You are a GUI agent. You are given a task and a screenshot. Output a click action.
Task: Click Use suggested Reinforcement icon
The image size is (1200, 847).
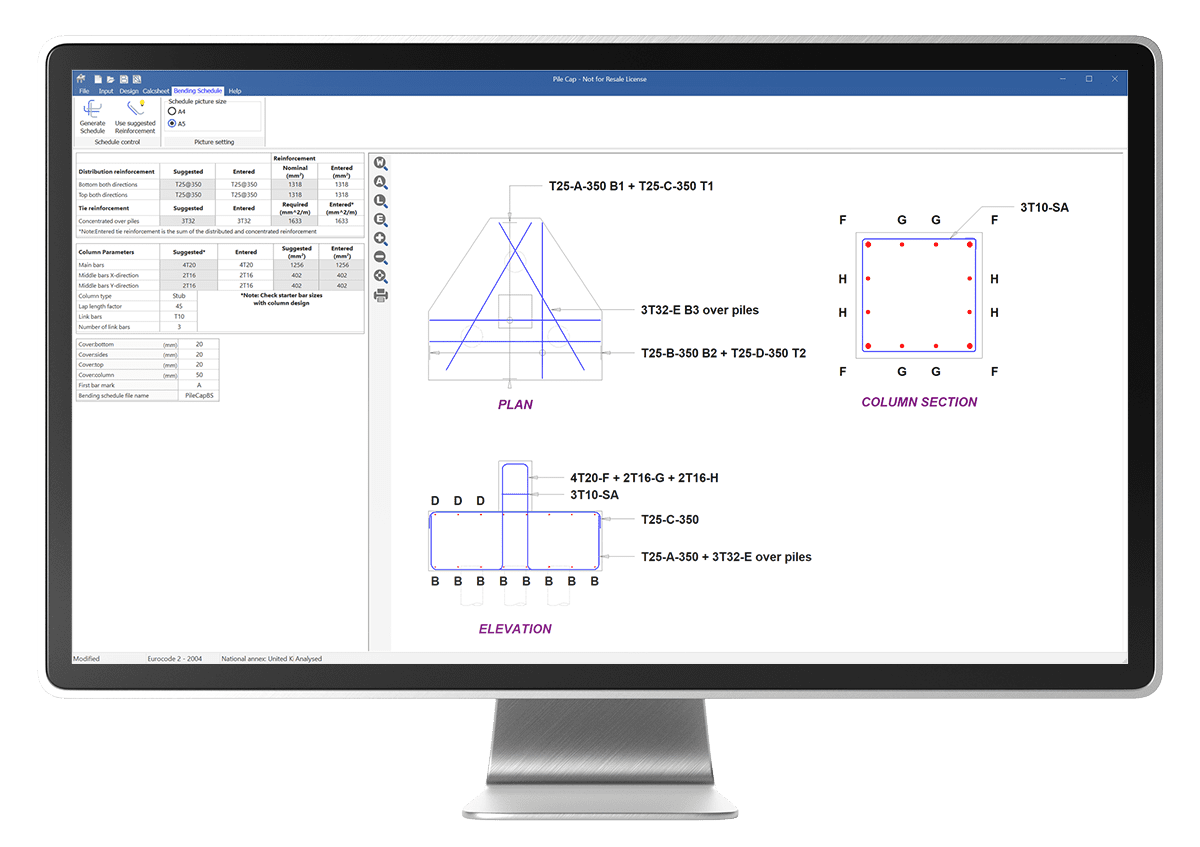tap(135, 110)
